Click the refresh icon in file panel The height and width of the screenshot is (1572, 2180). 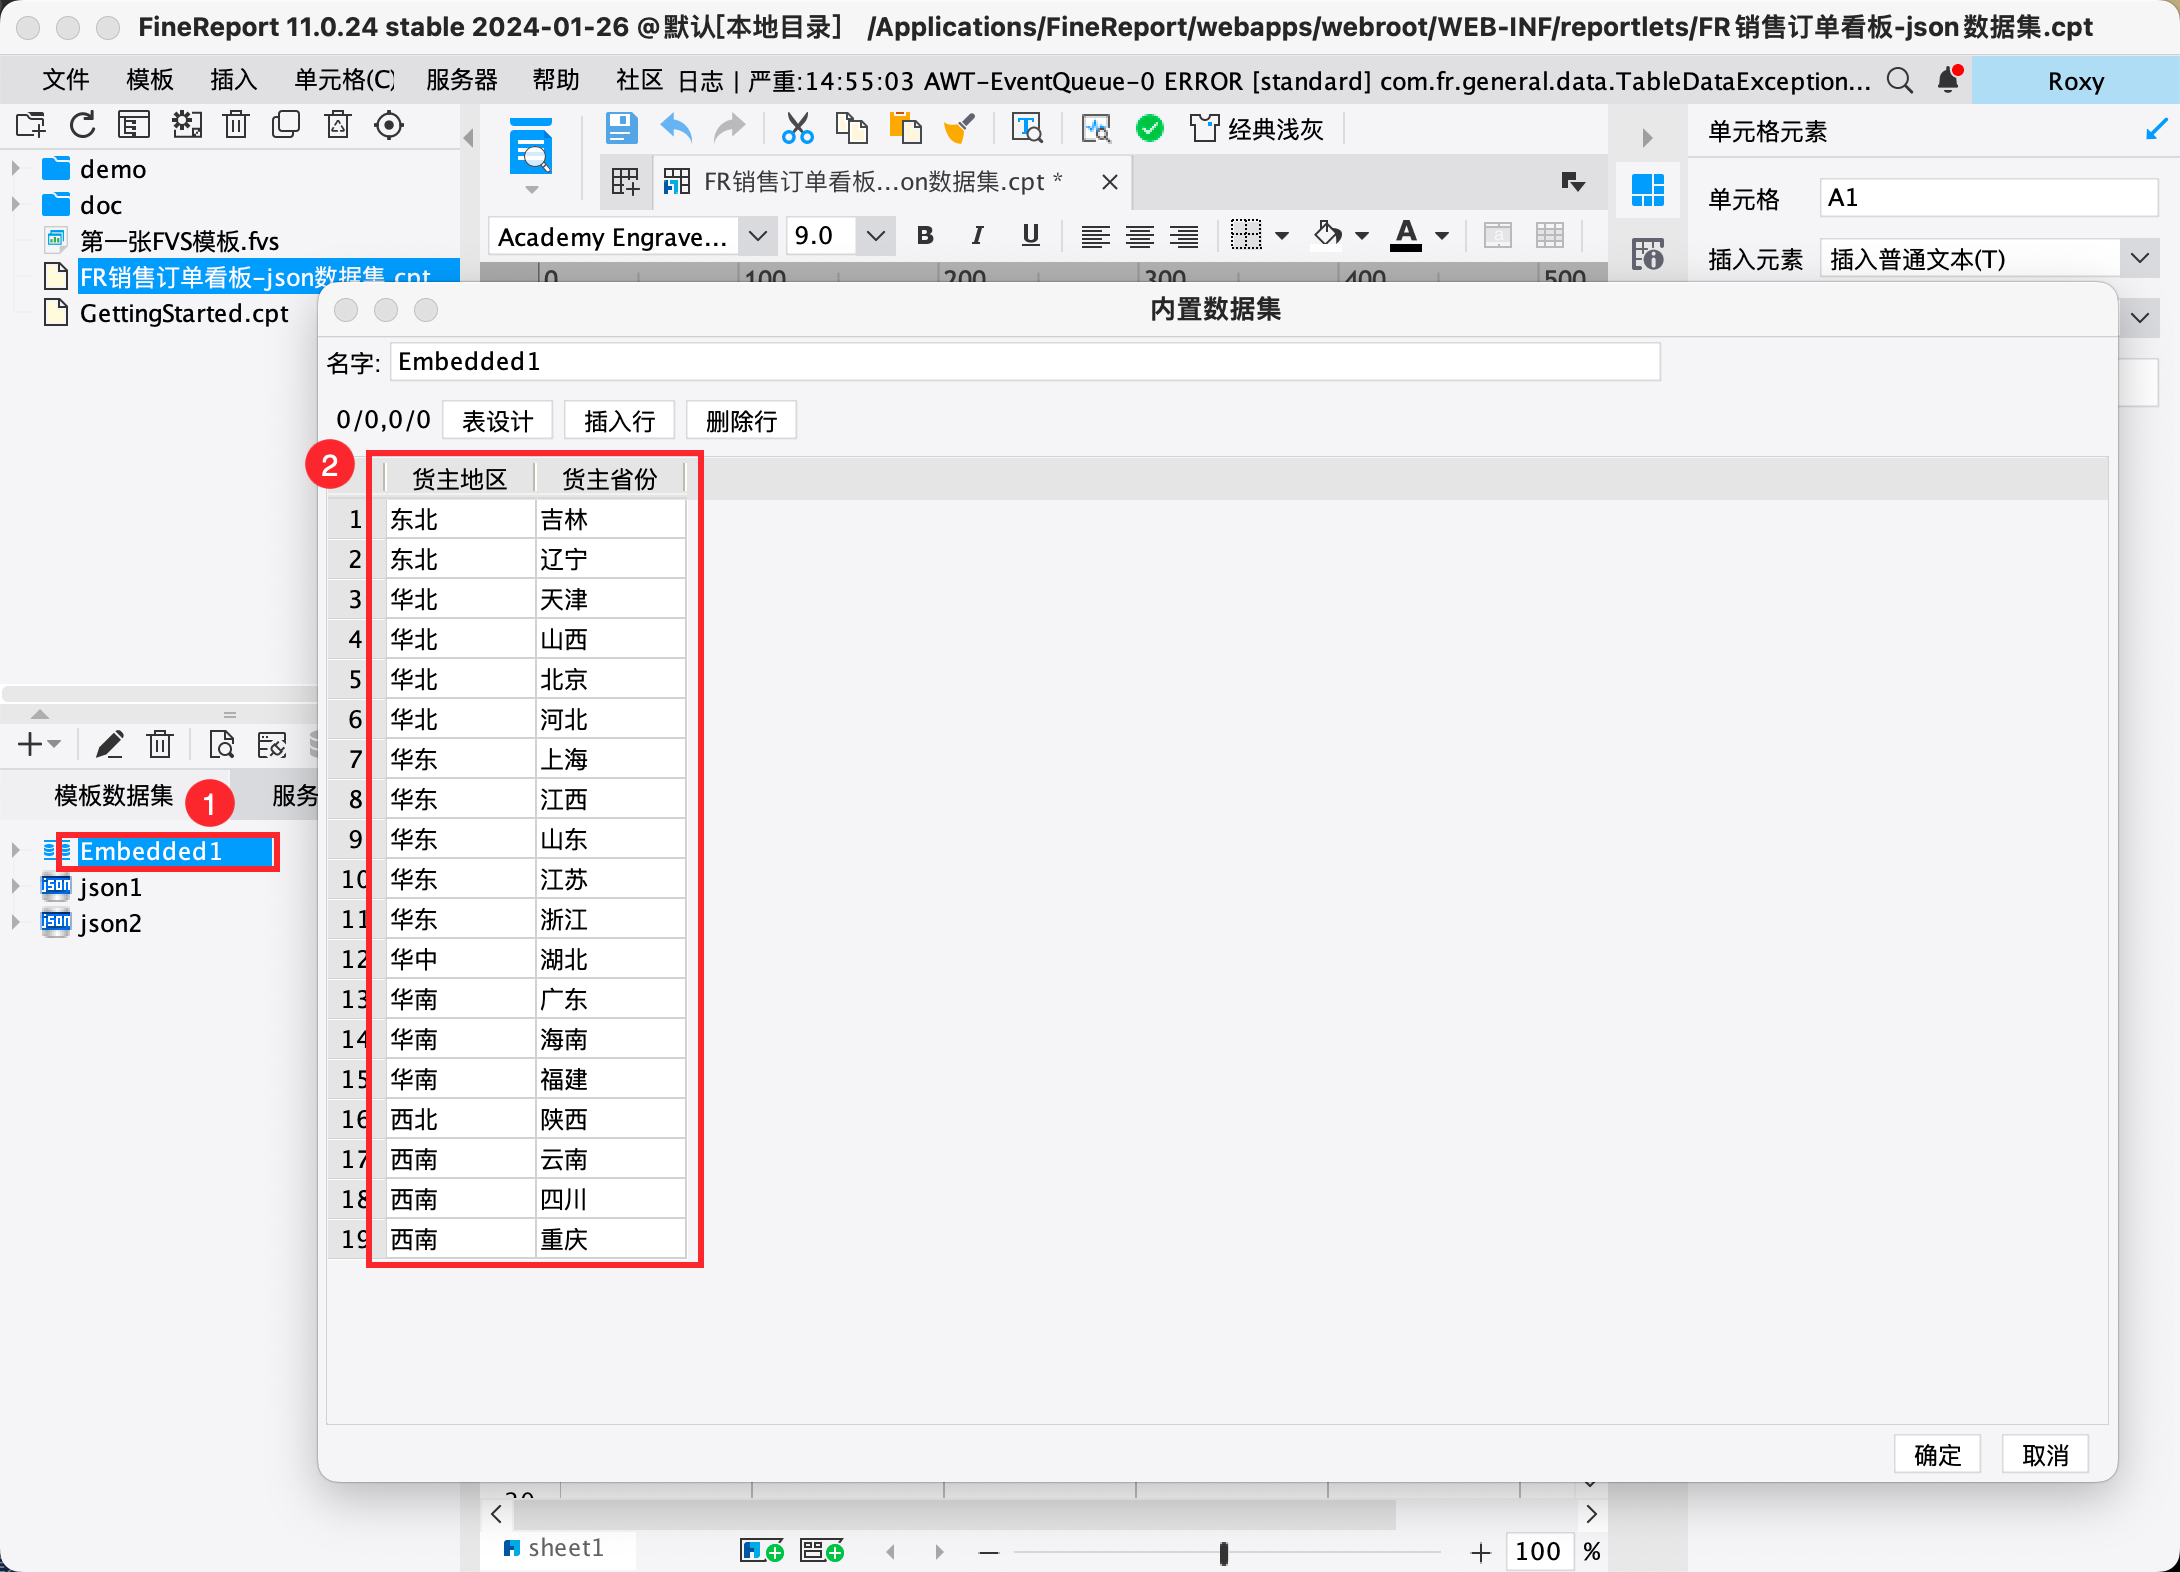tap(83, 125)
